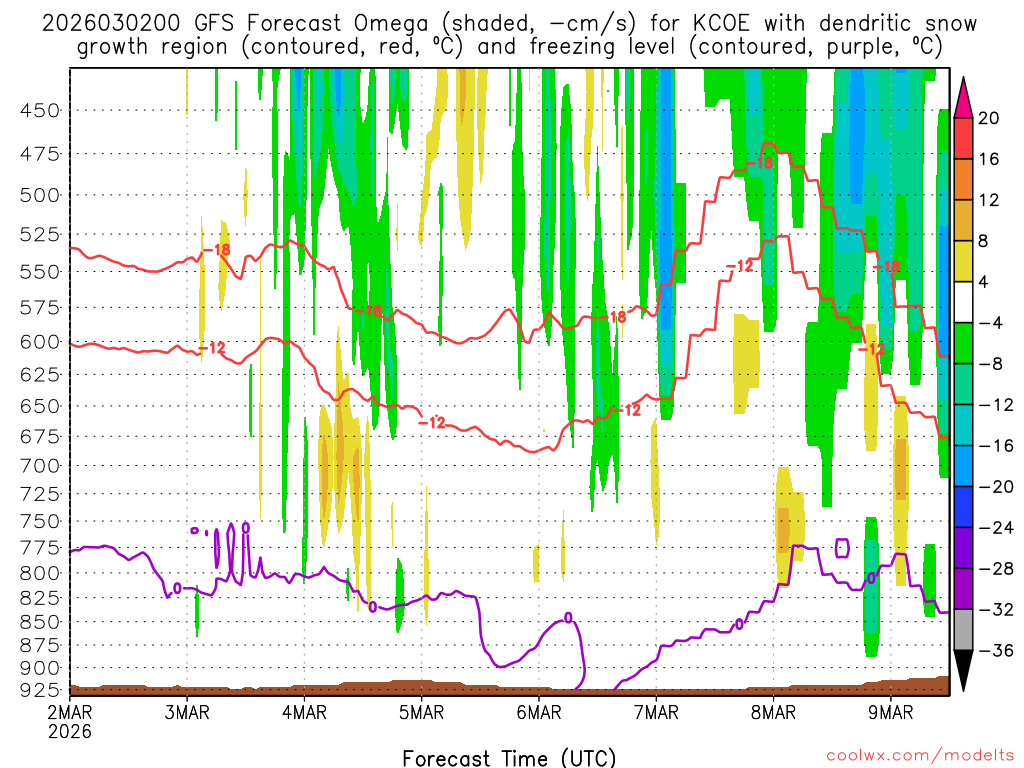Select the light blue -16 to -20 swatch
1024x768 pixels.
963,466
